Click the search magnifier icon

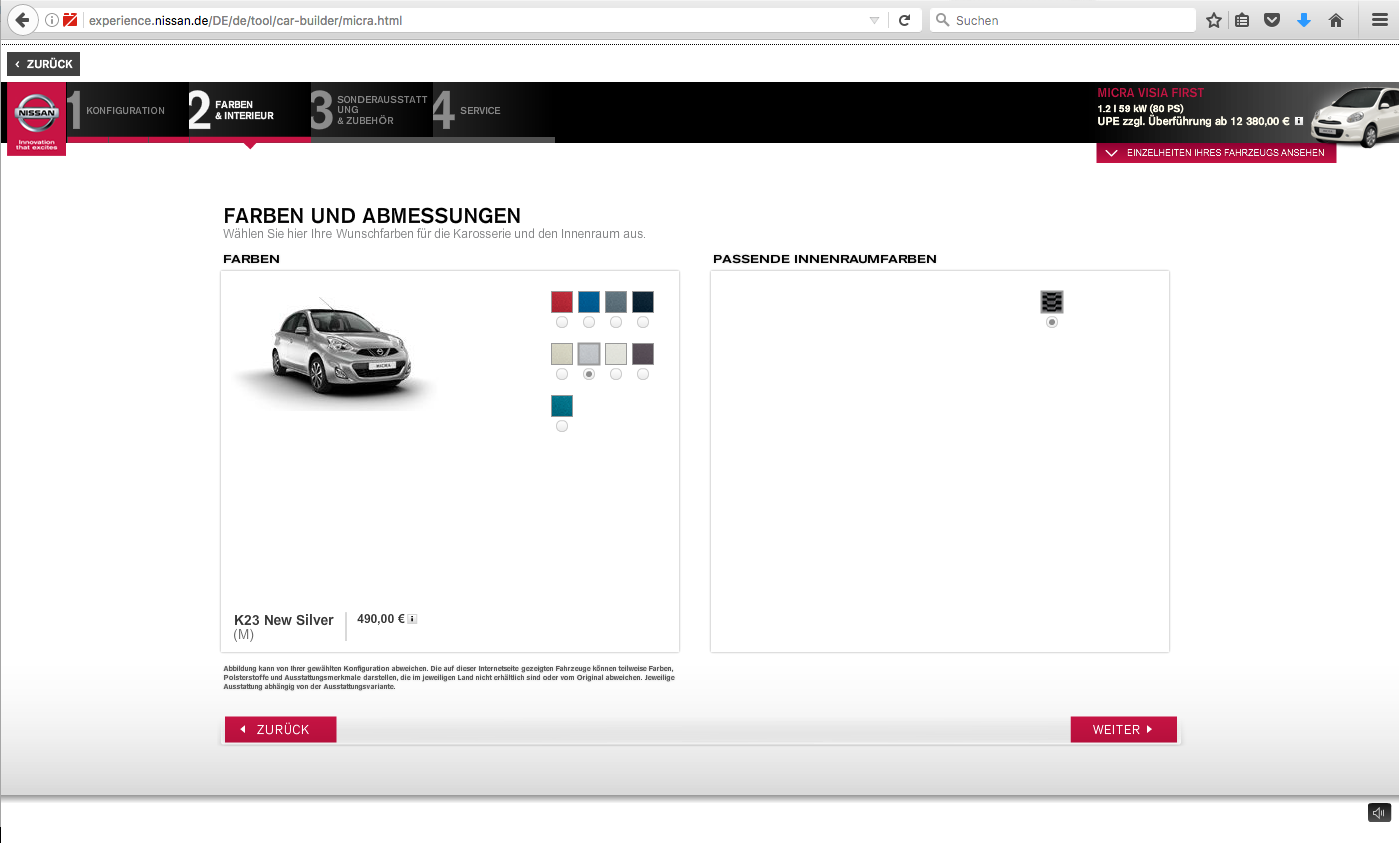tap(942, 20)
